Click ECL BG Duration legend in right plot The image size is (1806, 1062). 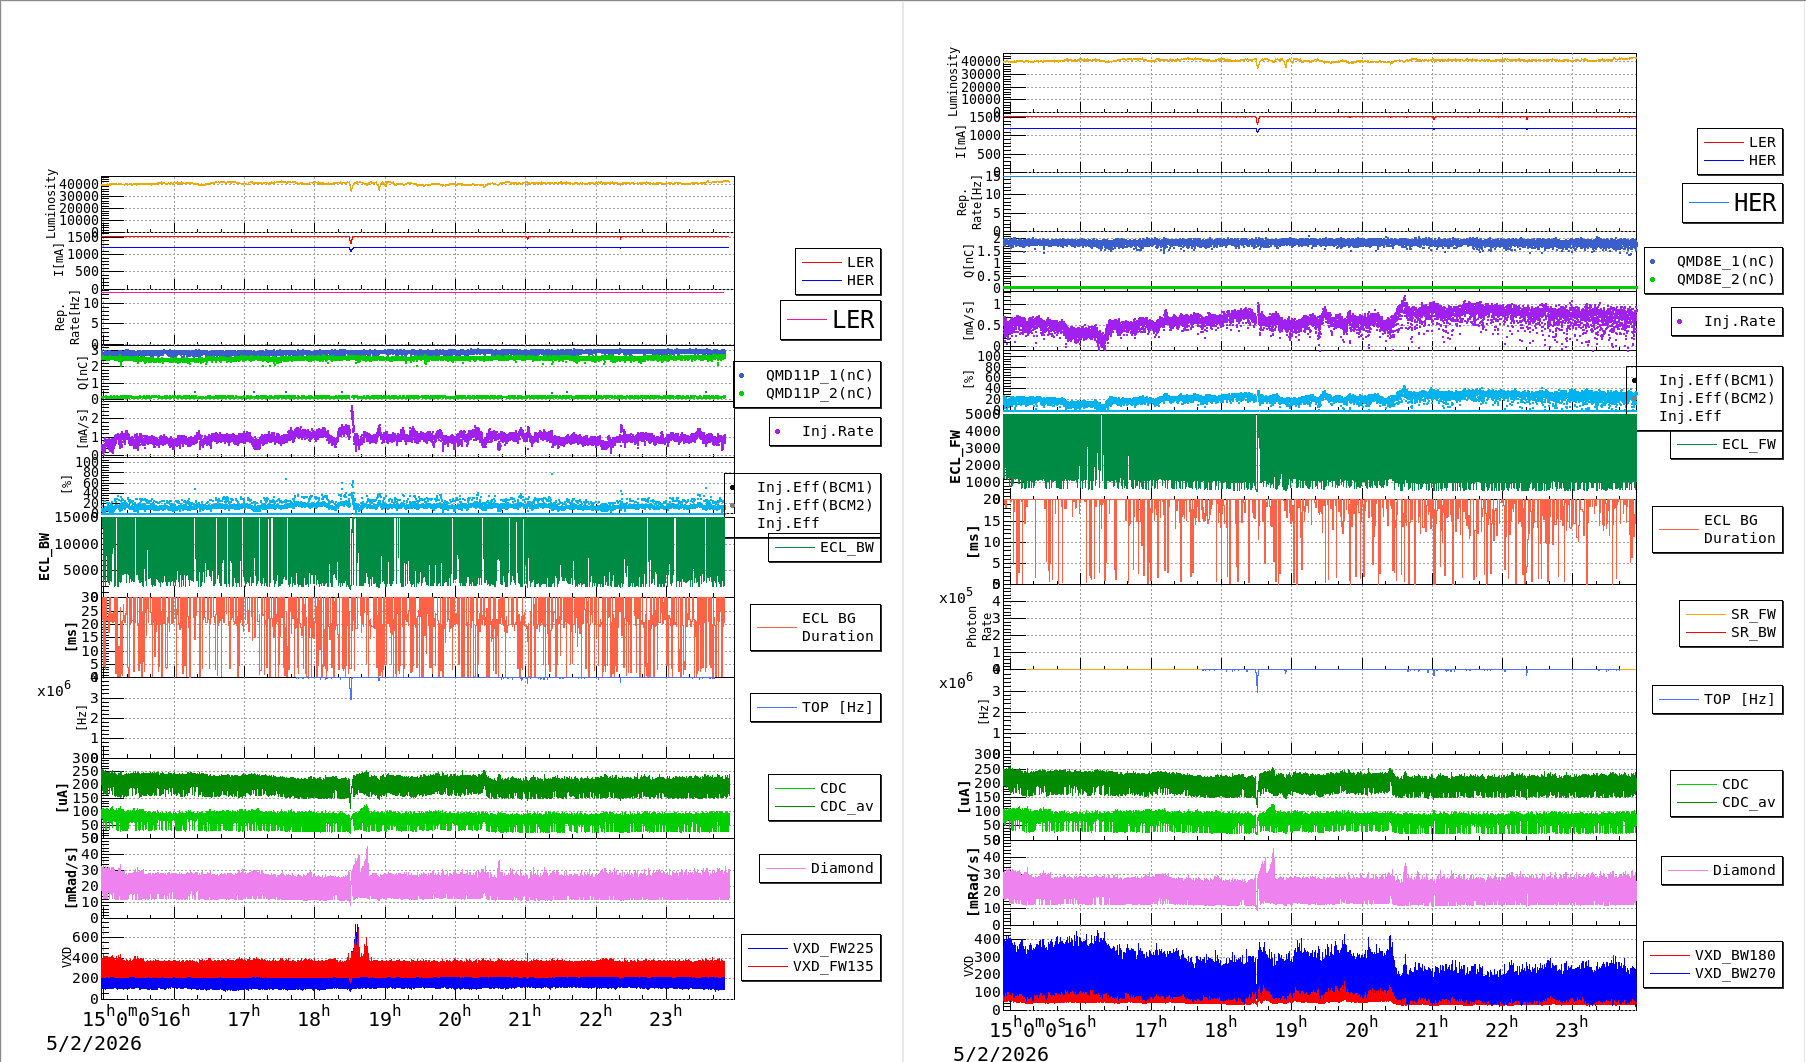1718,529
